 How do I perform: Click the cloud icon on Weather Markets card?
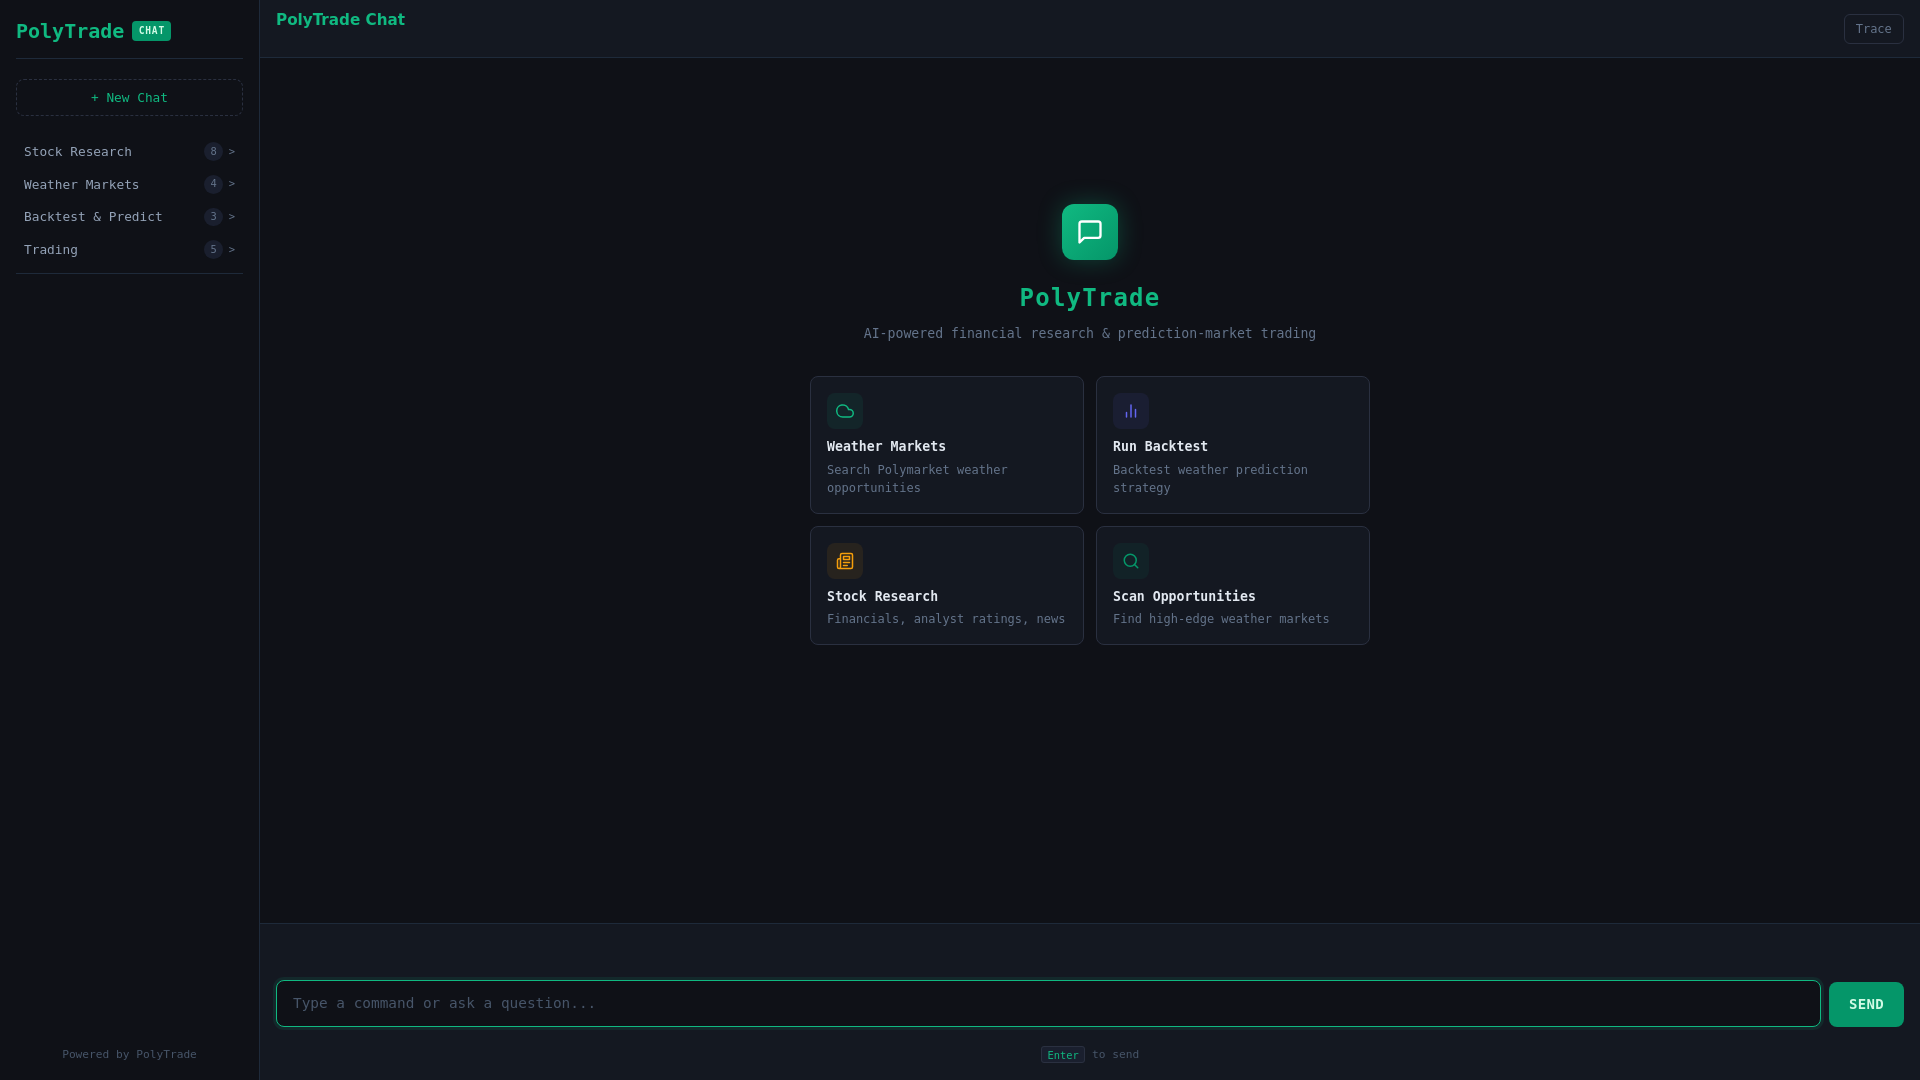(x=845, y=411)
